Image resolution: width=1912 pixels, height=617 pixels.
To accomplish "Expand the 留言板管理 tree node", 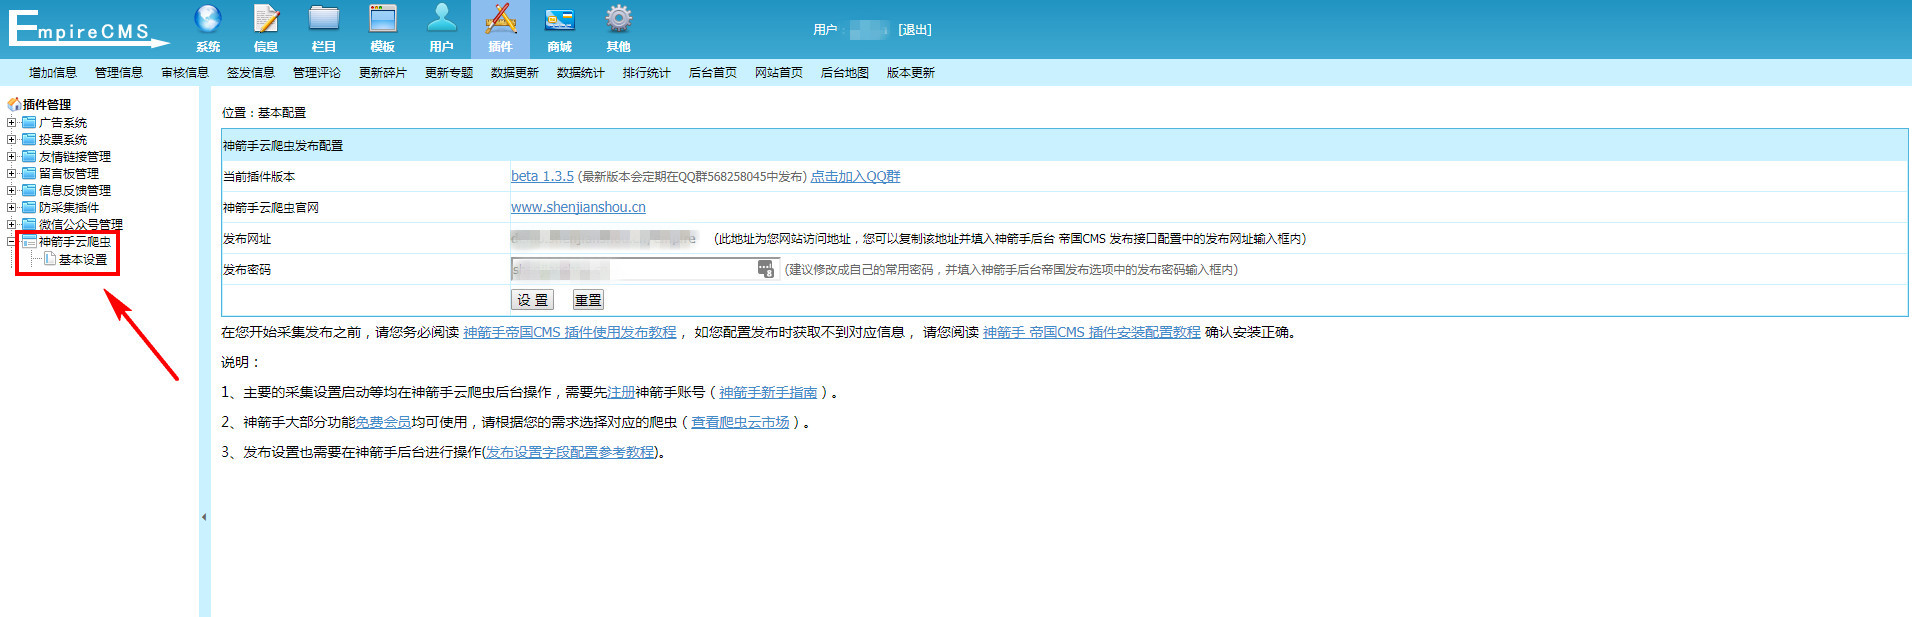I will pyautogui.click(x=12, y=173).
